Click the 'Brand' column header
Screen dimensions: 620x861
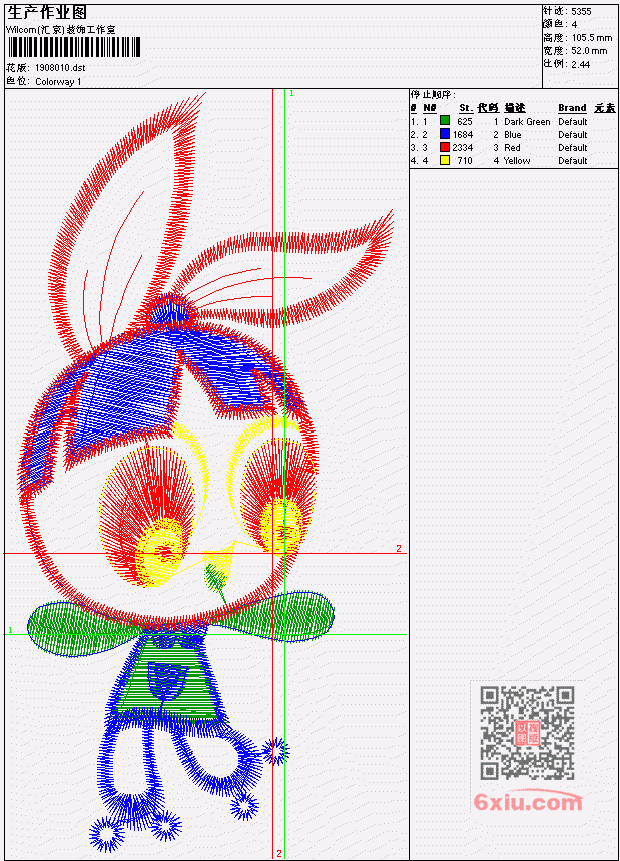[x=572, y=108]
